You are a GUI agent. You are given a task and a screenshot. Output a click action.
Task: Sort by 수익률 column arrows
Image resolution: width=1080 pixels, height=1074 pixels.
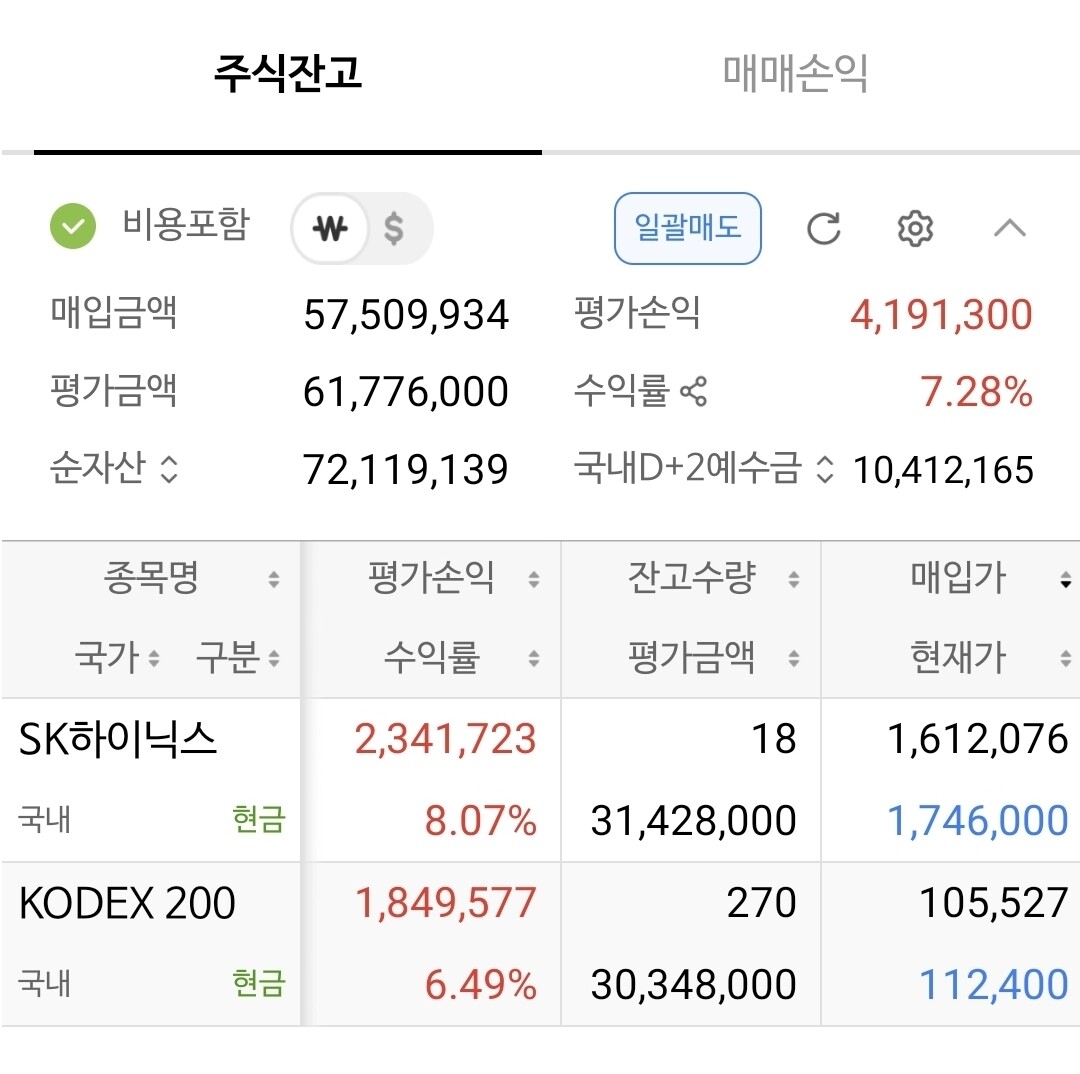click(x=534, y=659)
